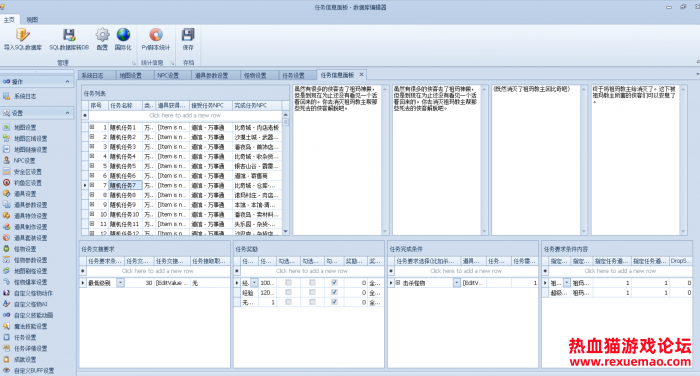The width and height of the screenshot is (700, 376).
Task: Open 地图区域设置 sidebar item
Action: point(30,138)
